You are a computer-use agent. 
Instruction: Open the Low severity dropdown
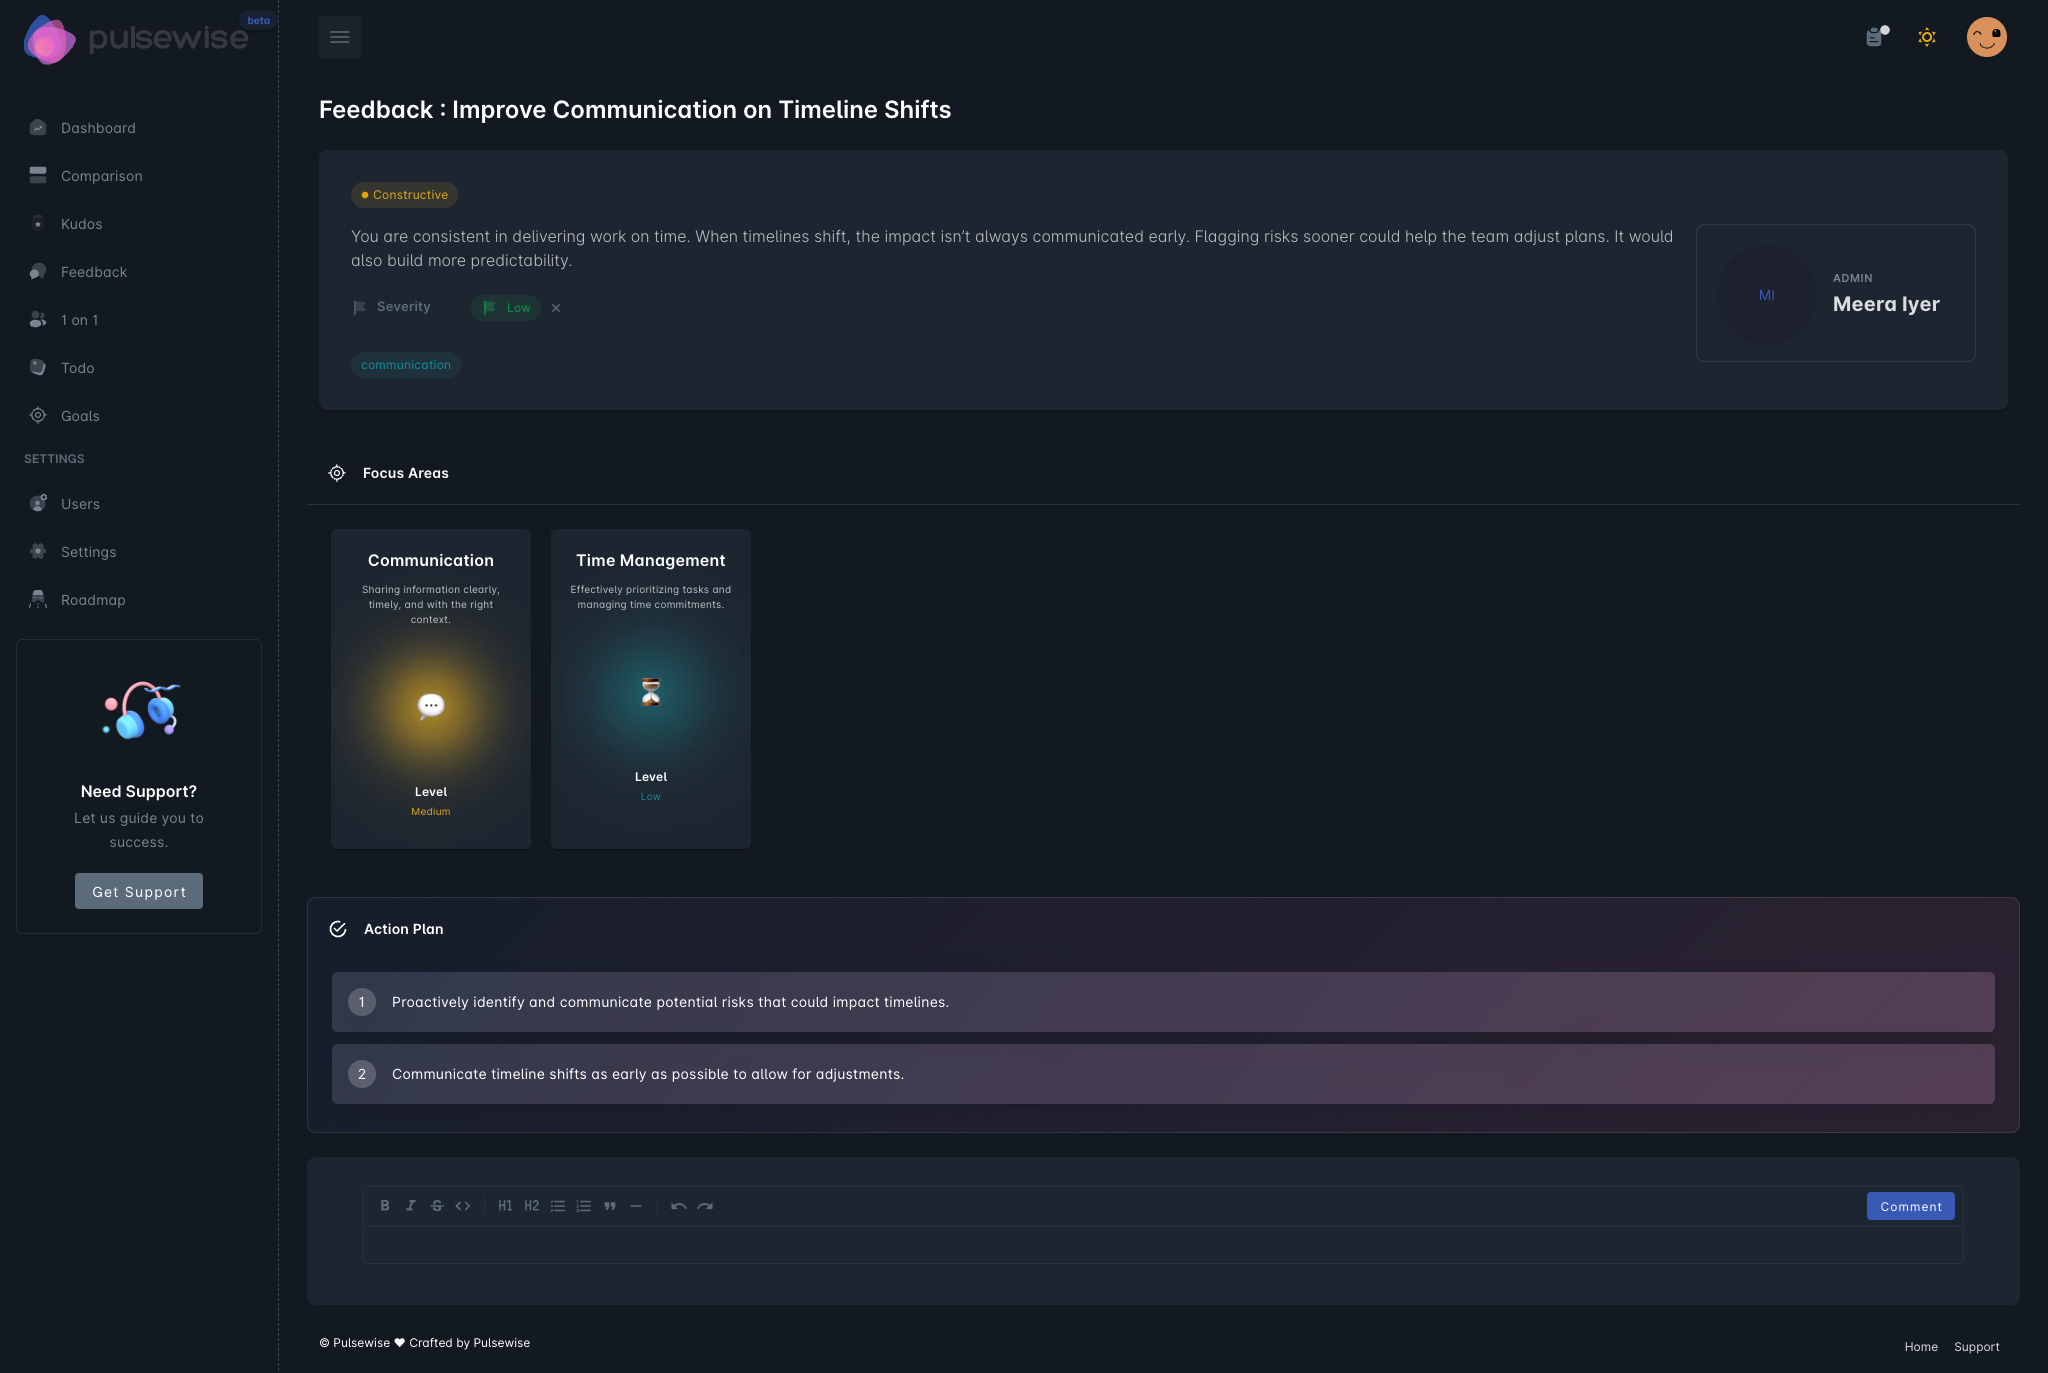[x=506, y=308]
